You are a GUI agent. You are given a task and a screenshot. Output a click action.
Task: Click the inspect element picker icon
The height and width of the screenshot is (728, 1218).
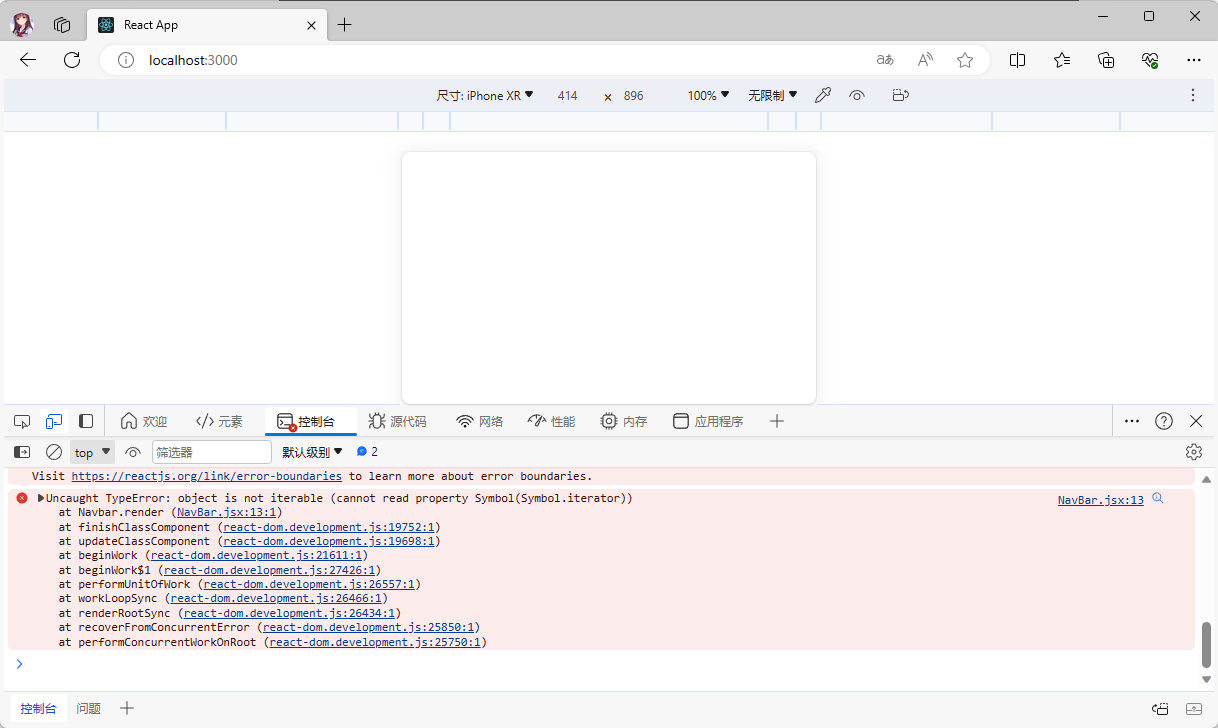(22, 421)
